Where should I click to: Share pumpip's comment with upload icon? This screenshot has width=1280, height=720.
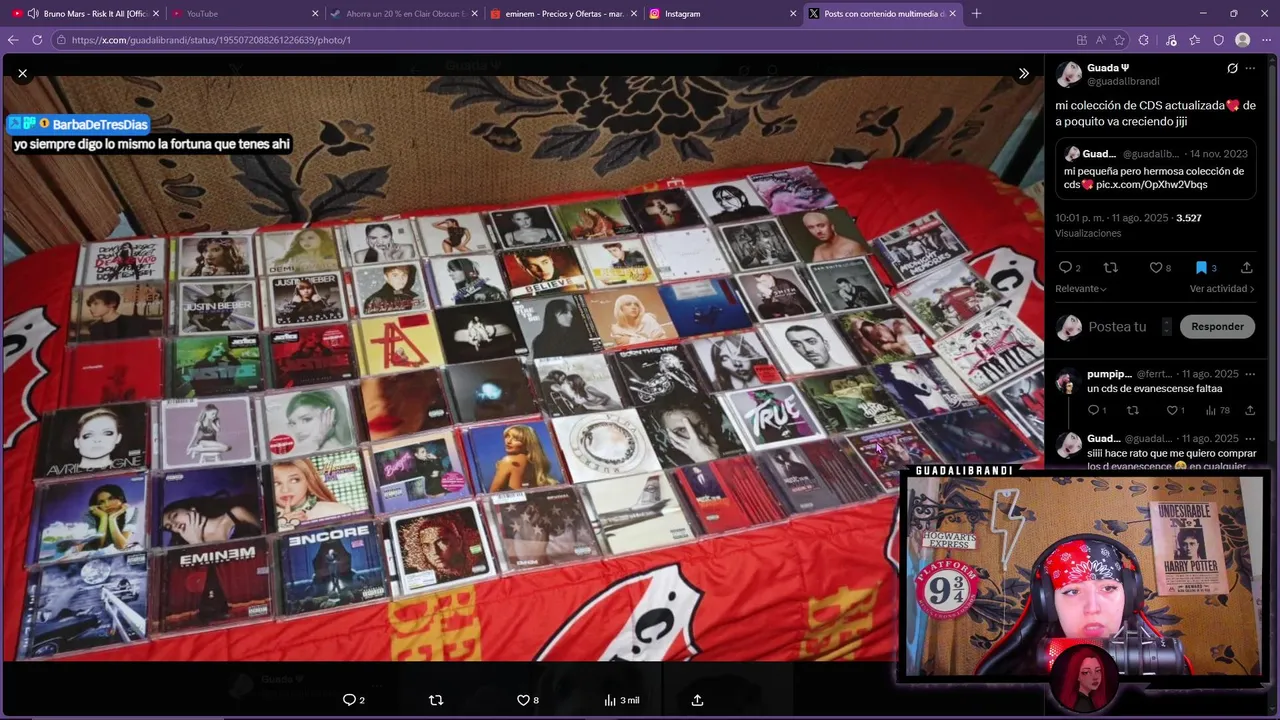1250,410
